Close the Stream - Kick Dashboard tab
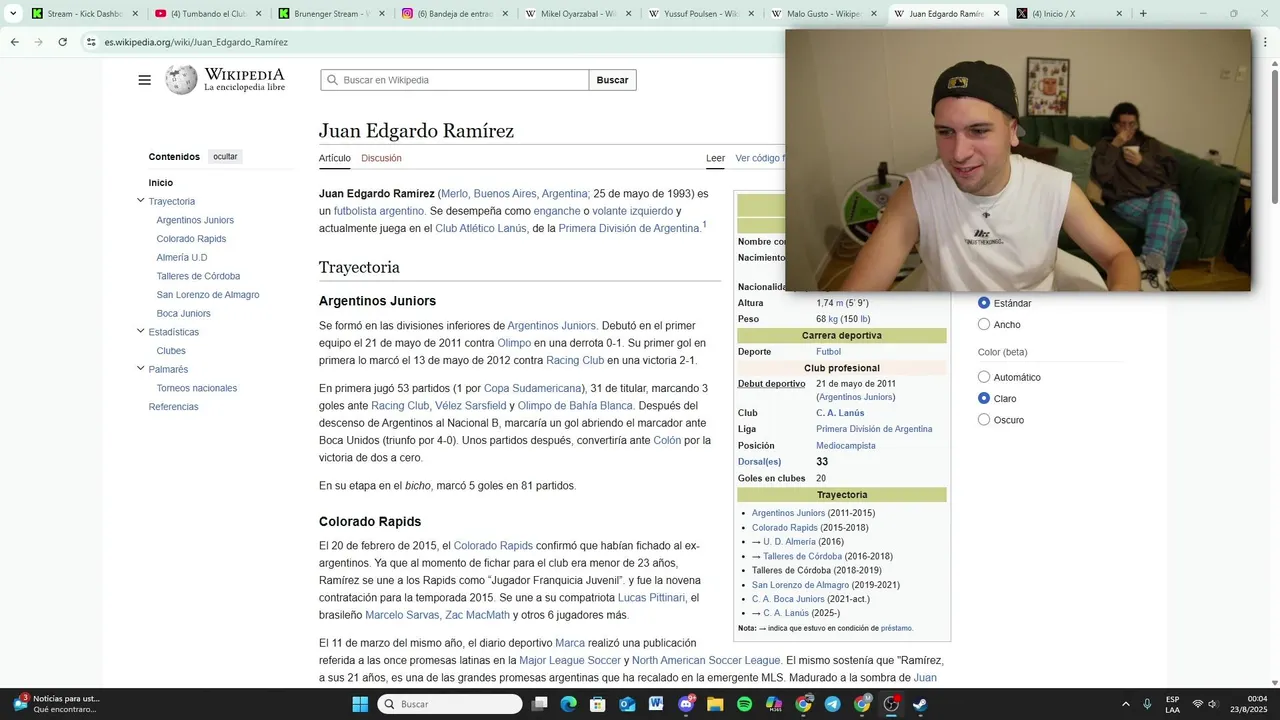1280x720 pixels. point(135,14)
